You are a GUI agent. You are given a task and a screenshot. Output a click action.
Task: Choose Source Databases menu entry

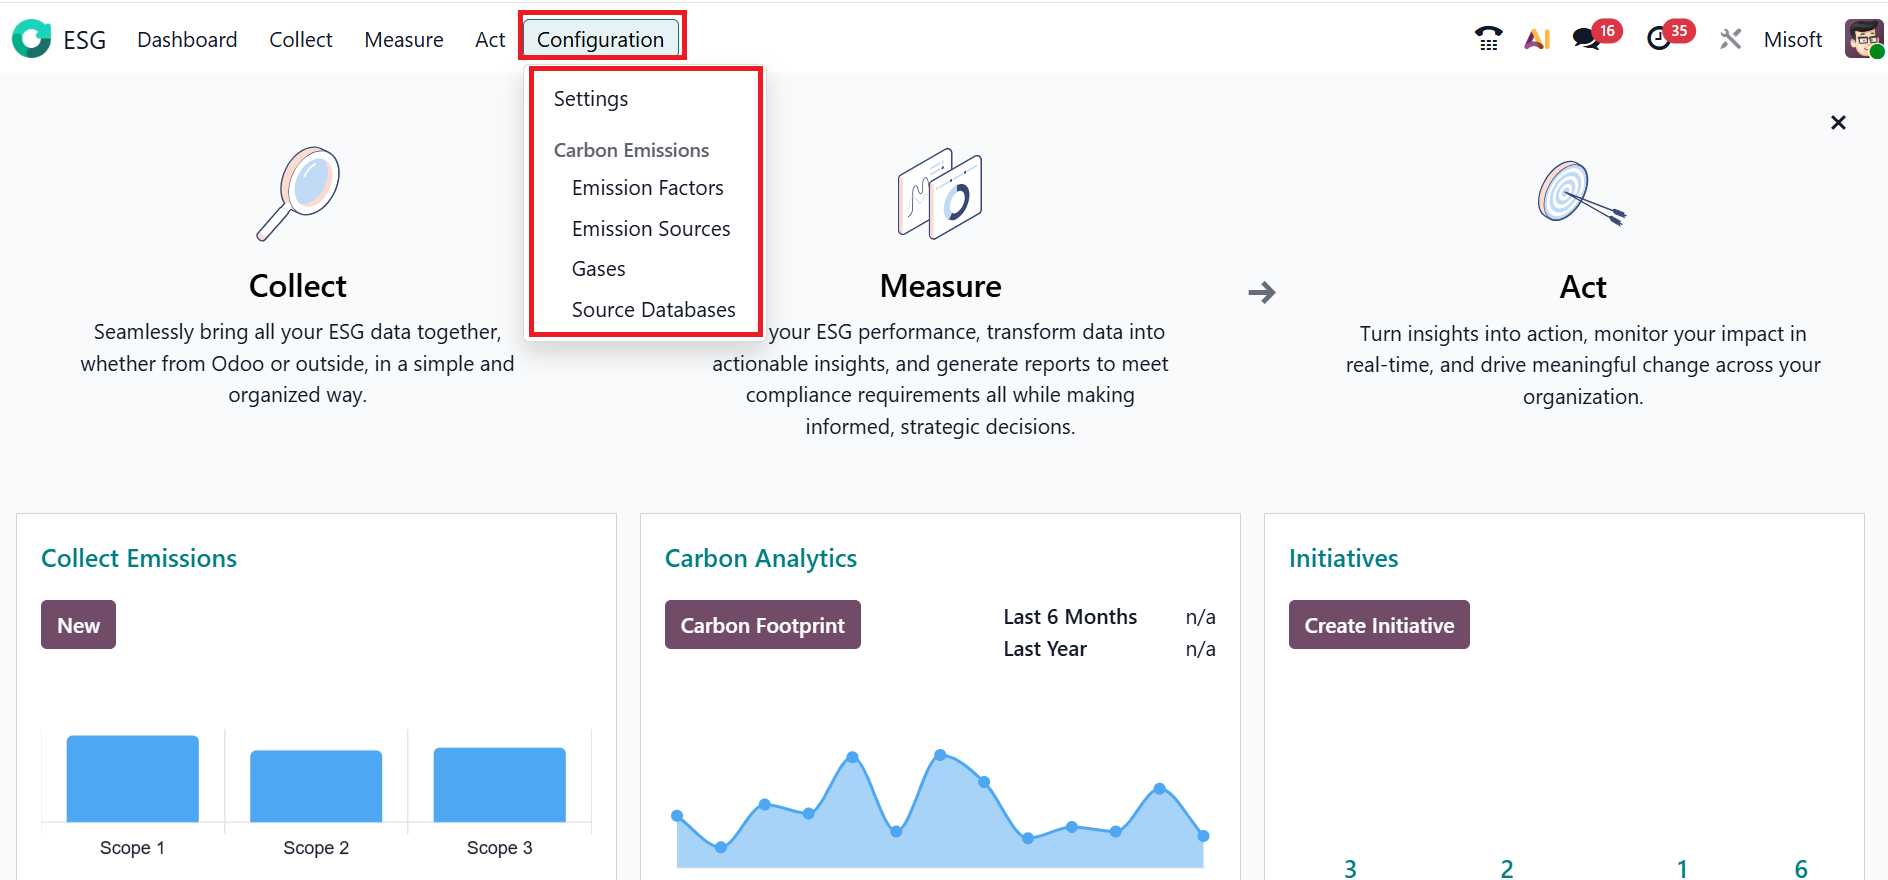pyautogui.click(x=653, y=310)
